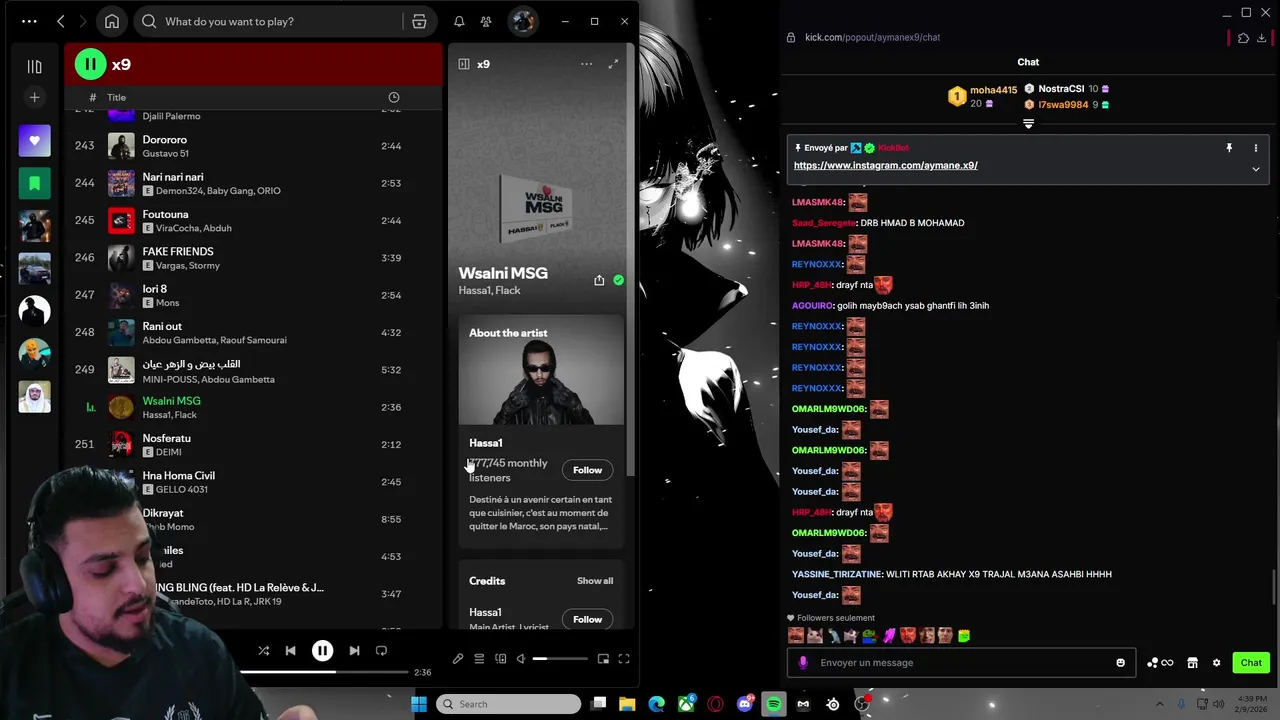Viewport: 1280px width, 720px height.
Task: Skip to next track
Action: click(x=354, y=651)
